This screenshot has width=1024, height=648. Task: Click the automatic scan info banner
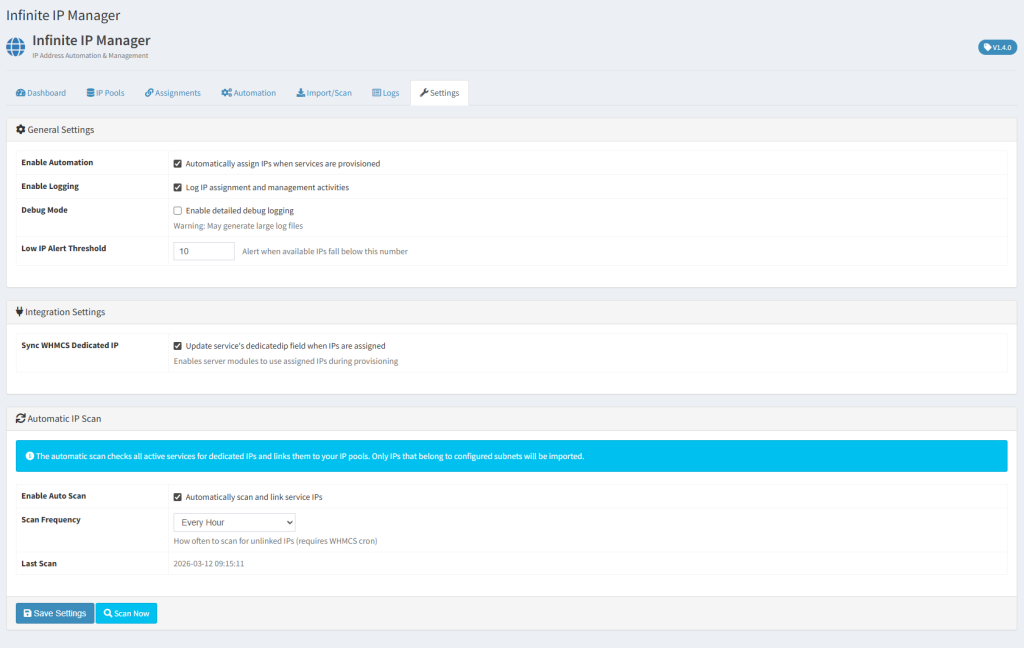[x=511, y=456]
